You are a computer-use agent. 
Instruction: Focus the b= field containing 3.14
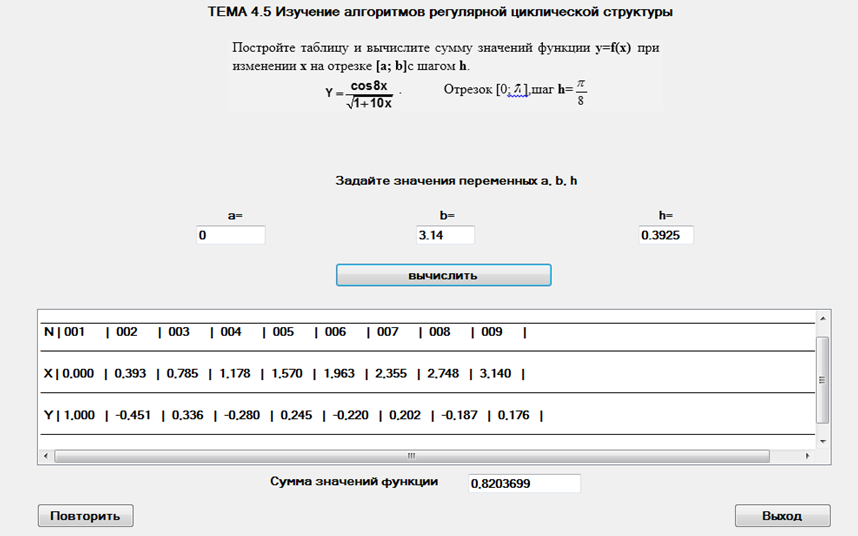pyautogui.click(x=445, y=235)
